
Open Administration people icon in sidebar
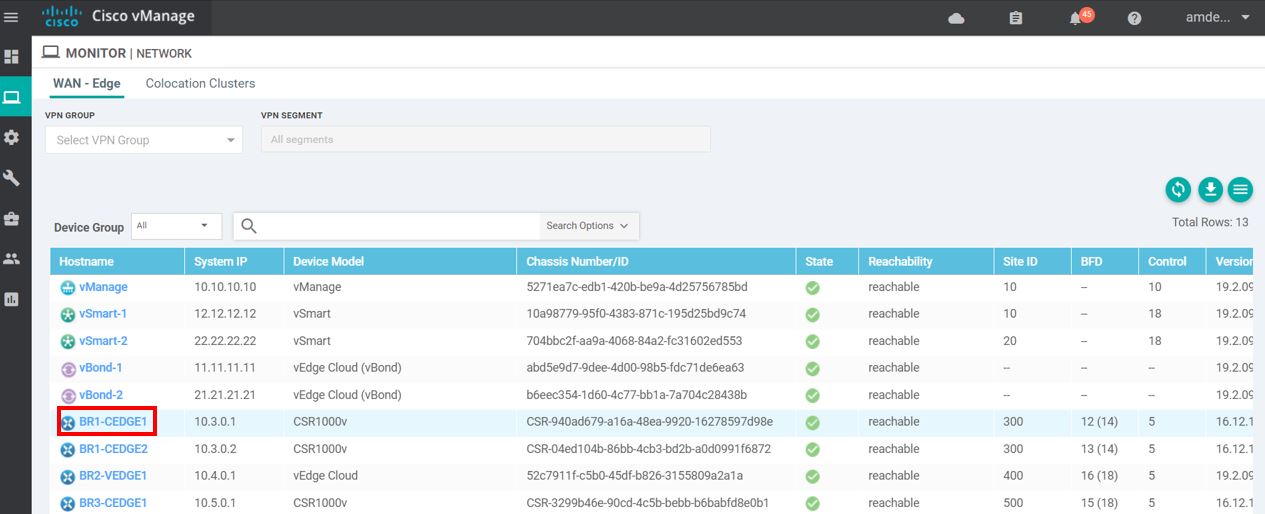coord(12,259)
